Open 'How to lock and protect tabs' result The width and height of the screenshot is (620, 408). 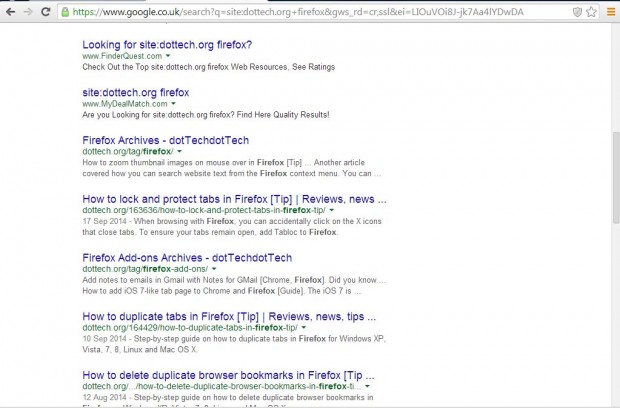tap(234, 199)
